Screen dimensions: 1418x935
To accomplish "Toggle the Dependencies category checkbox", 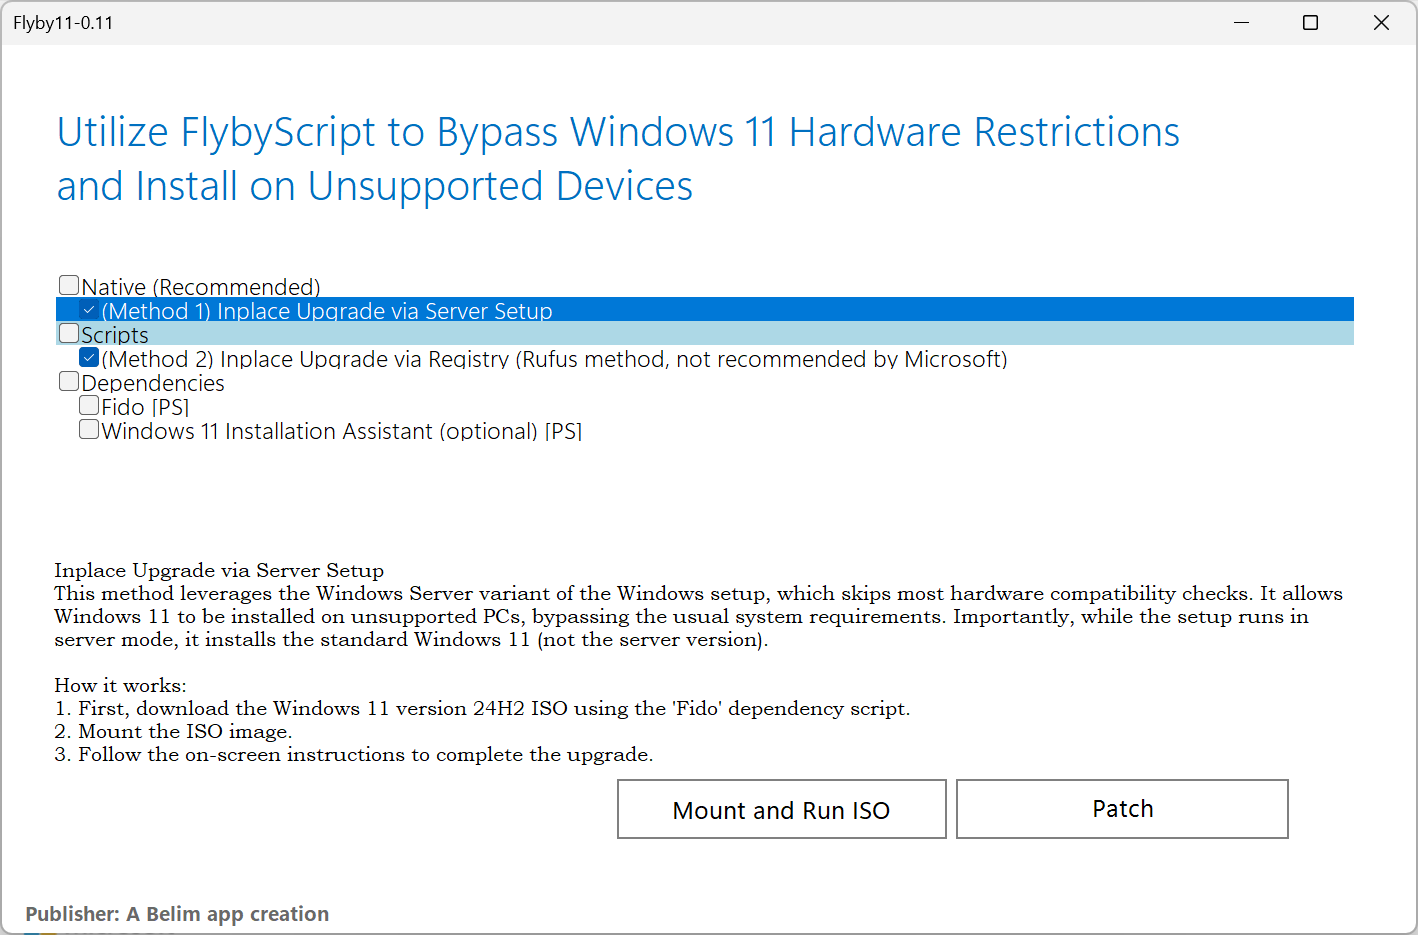I will click(x=69, y=381).
